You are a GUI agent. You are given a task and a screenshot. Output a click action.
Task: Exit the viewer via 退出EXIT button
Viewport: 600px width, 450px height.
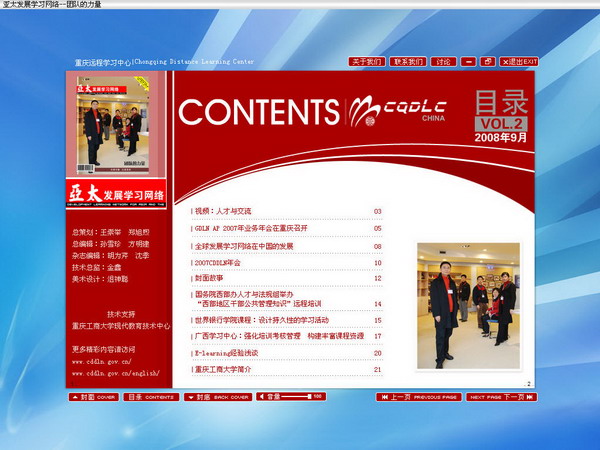[519, 62]
